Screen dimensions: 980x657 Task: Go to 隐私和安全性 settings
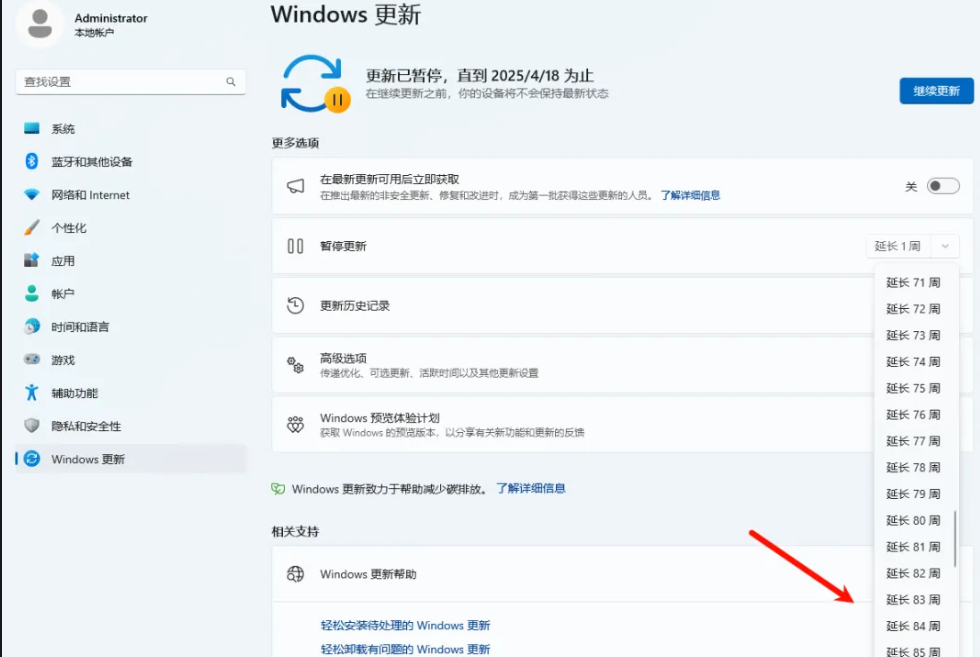pyautogui.click(x=131, y=426)
